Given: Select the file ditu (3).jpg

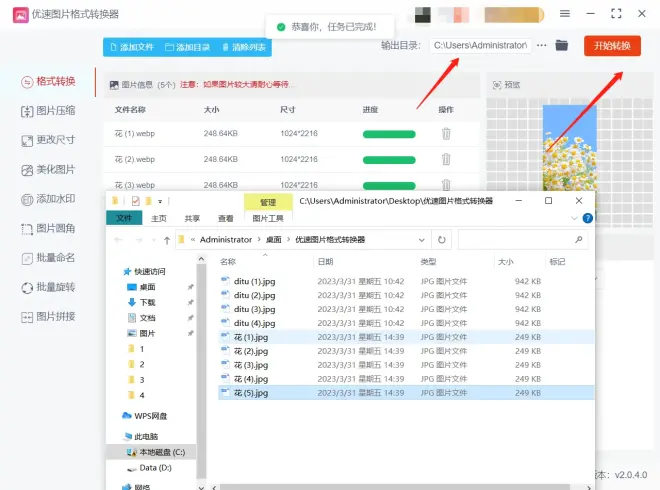Looking at the screenshot, I should coord(254,309).
